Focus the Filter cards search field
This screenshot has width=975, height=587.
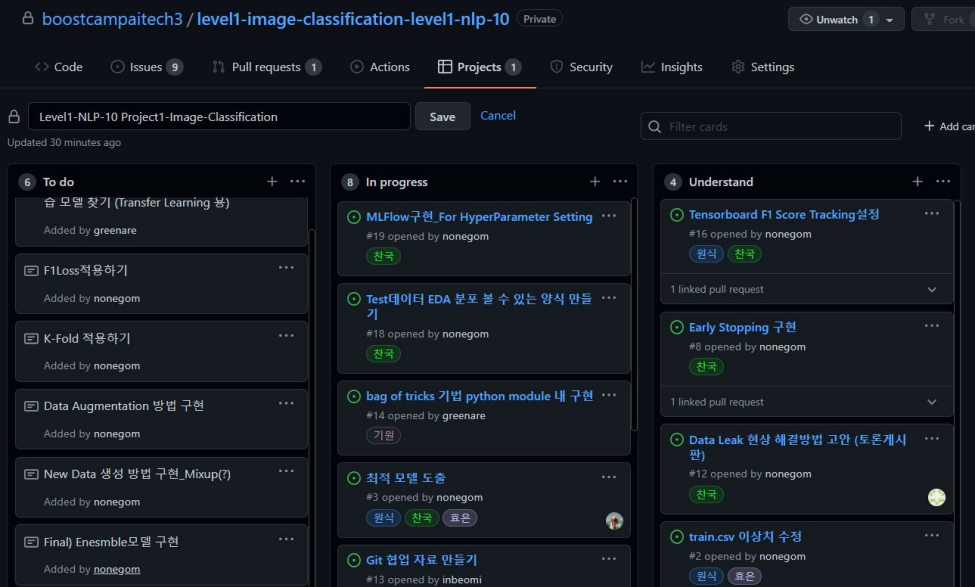pyautogui.click(x=771, y=126)
